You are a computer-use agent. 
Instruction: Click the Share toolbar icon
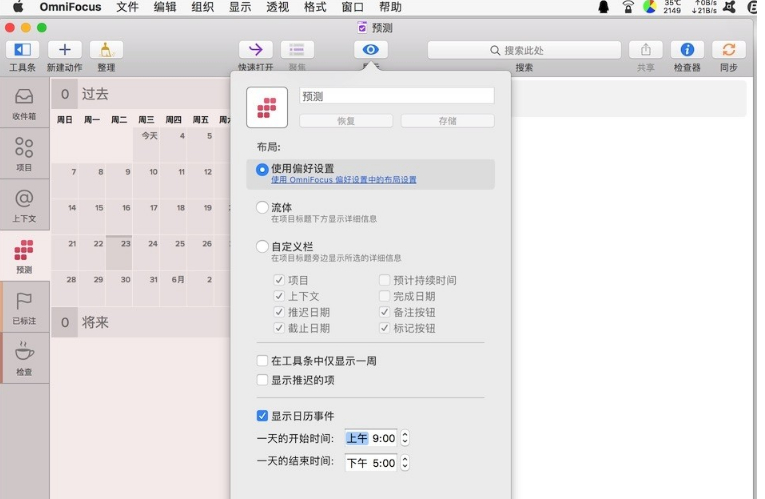click(x=645, y=50)
